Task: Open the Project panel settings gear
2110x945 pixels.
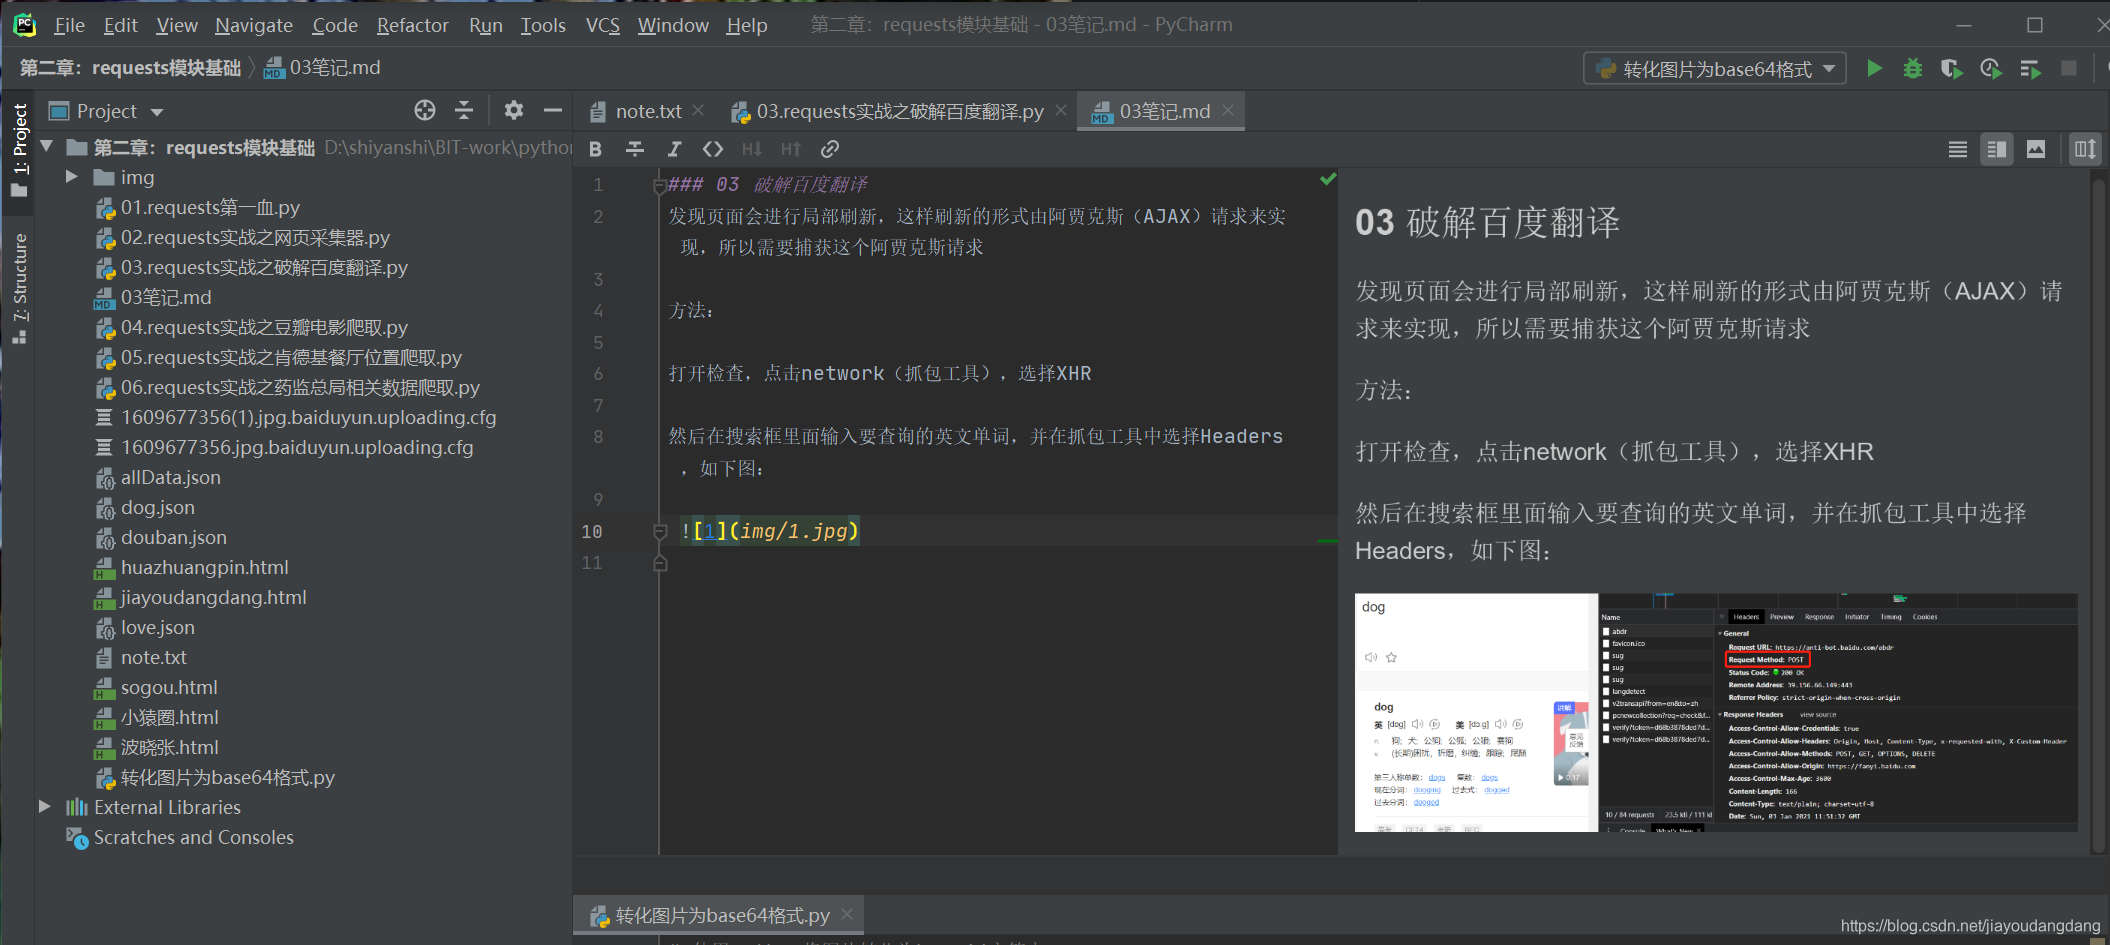Action: click(x=514, y=110)
